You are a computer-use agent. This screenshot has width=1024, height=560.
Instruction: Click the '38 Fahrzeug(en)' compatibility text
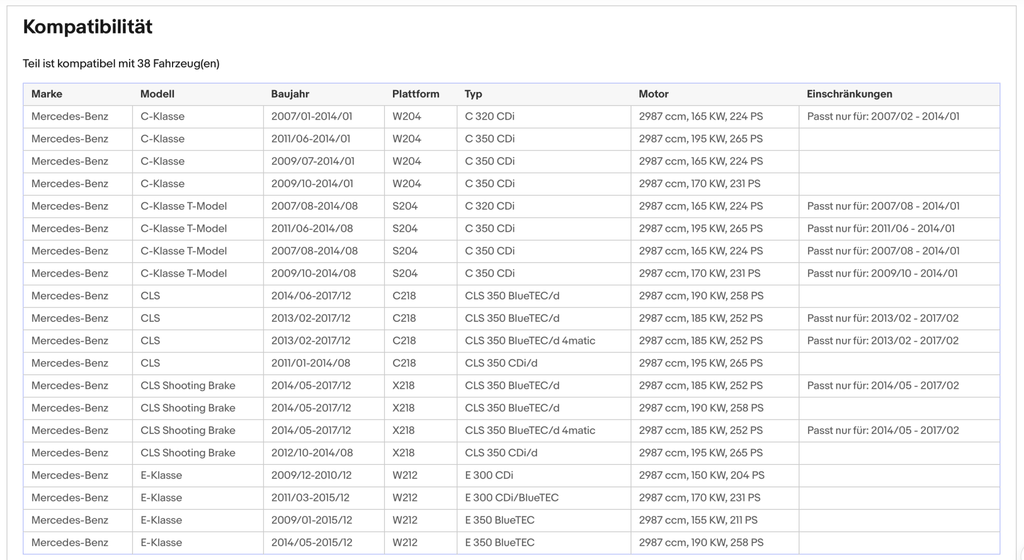pyautogui.click(x=178, y=63)
